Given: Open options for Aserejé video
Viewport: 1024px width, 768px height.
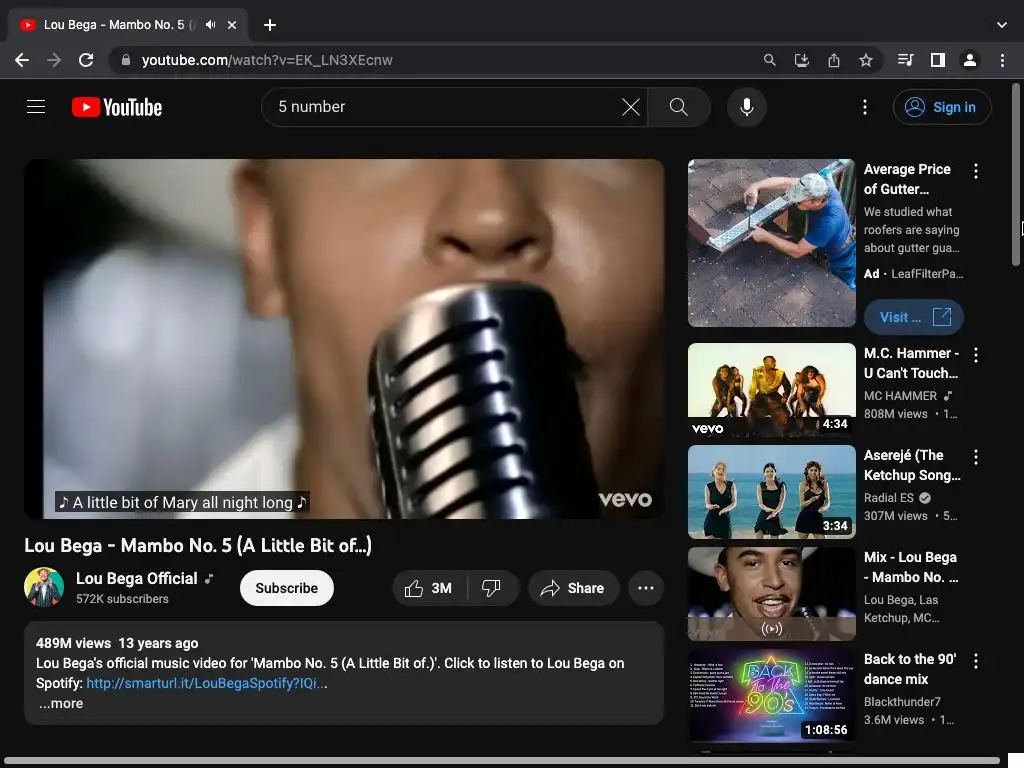Looking at the screenshot, I should [x=975, y=457].
